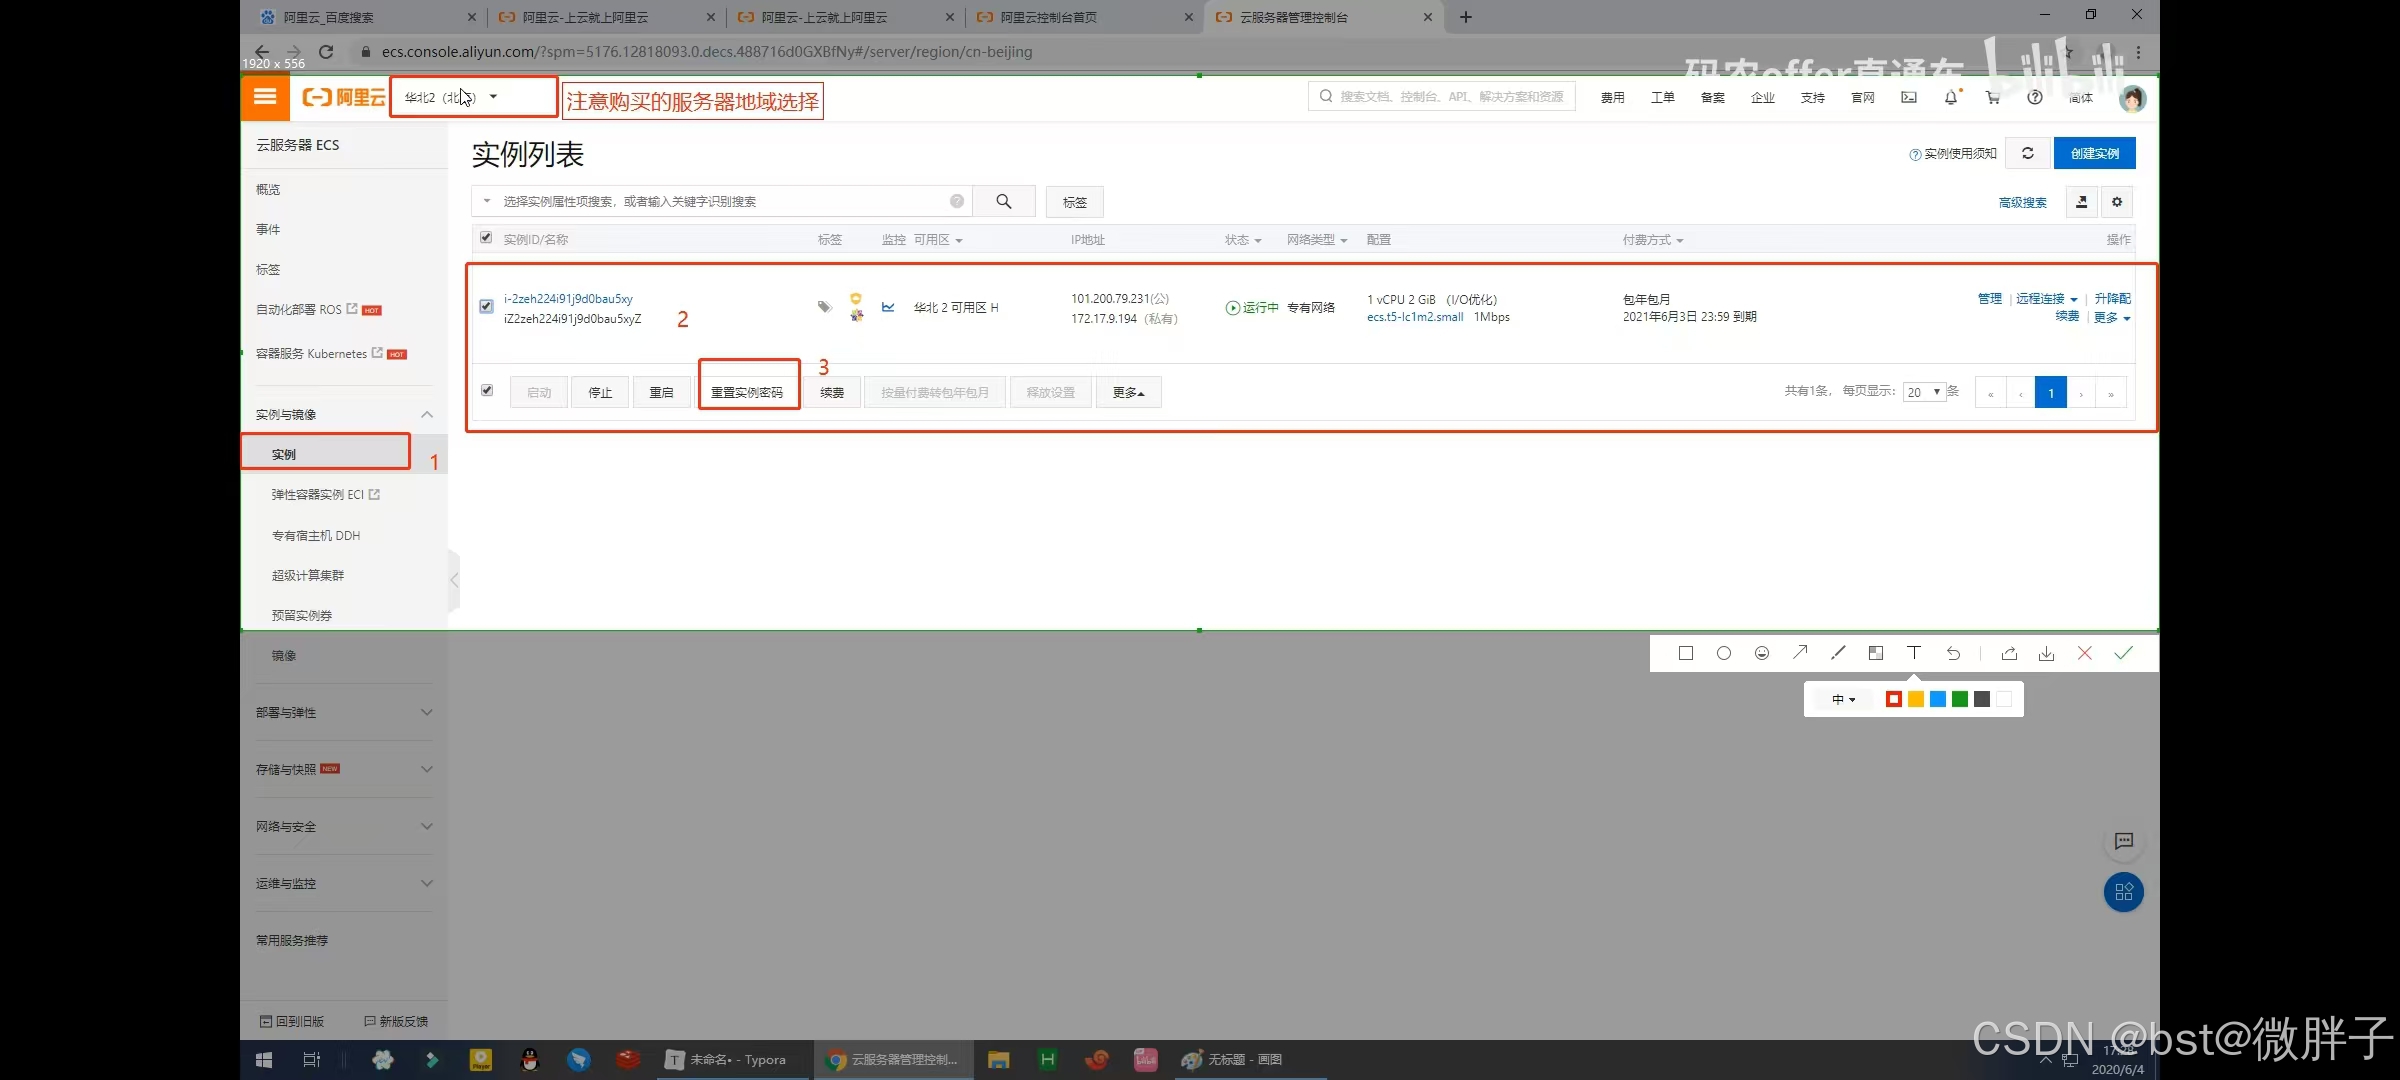
Task: Undo the last screenshot annotation
Action: pos(1953,653)
